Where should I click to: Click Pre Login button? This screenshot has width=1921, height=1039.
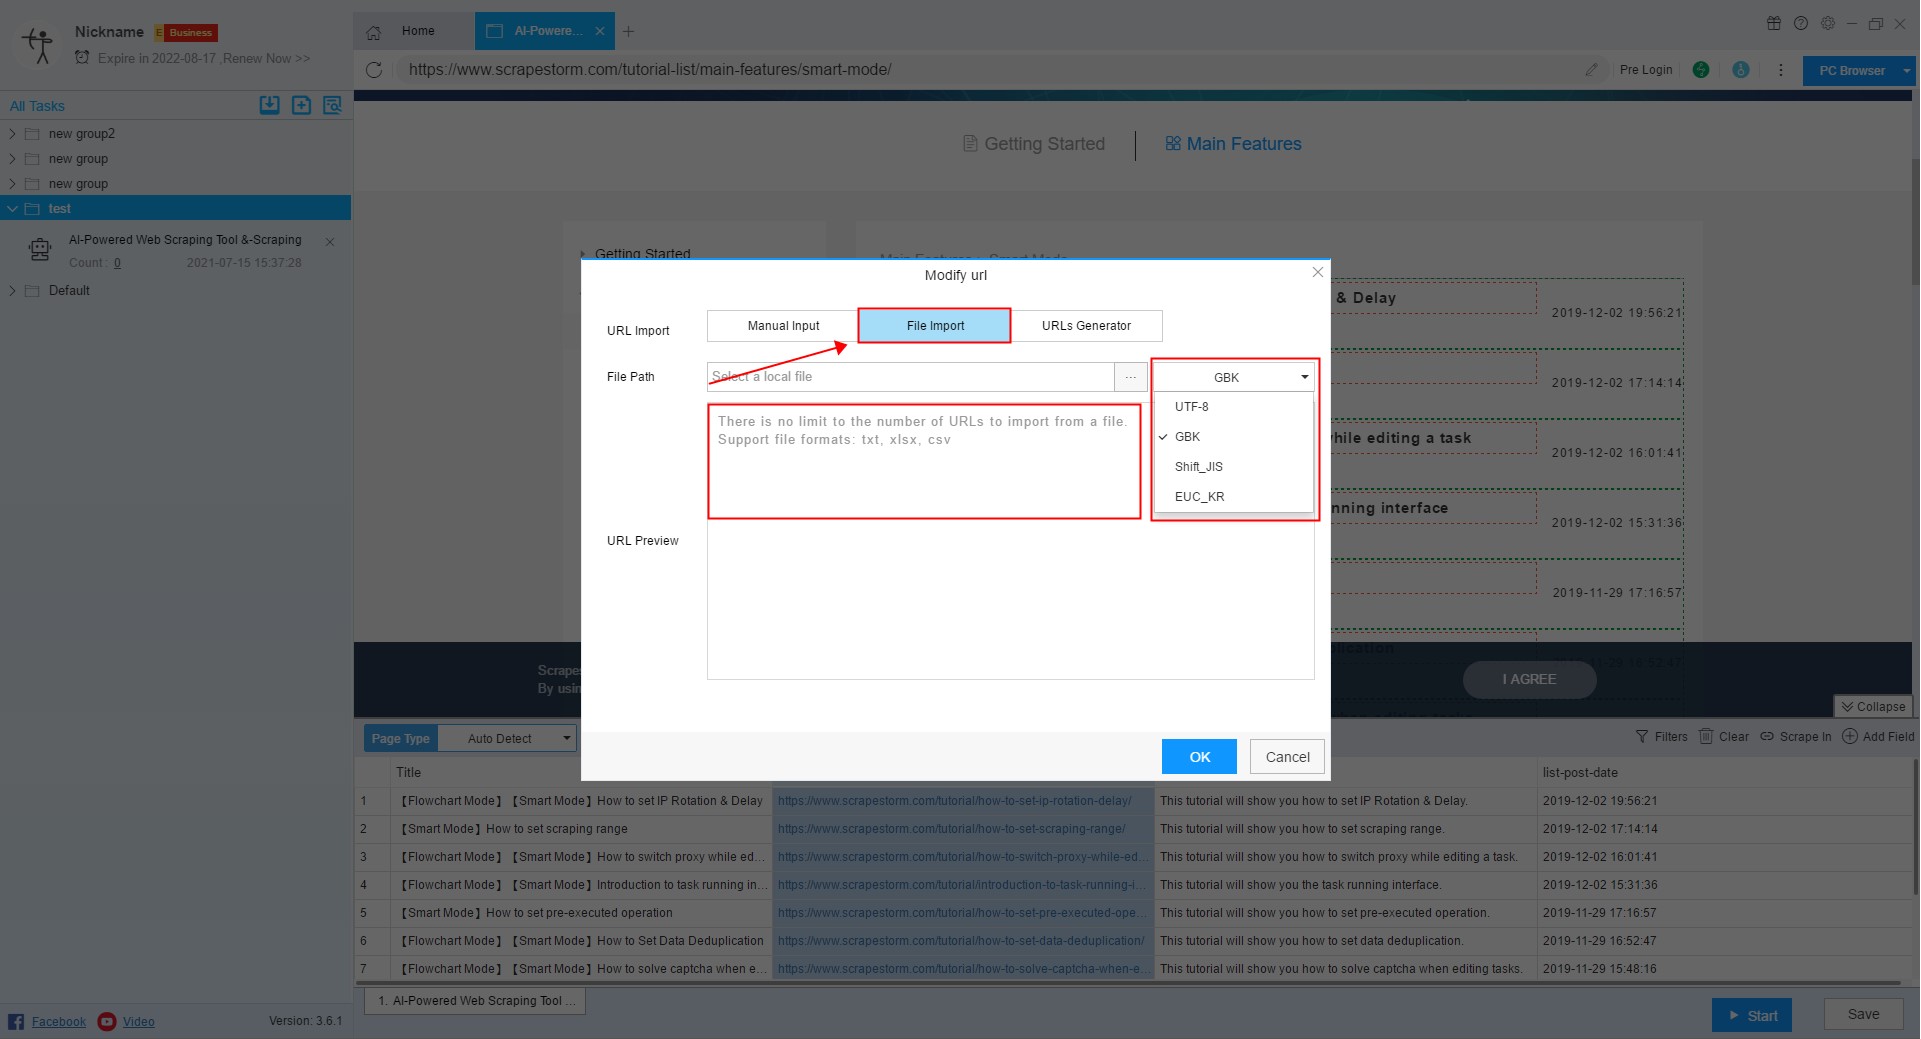1646,70
